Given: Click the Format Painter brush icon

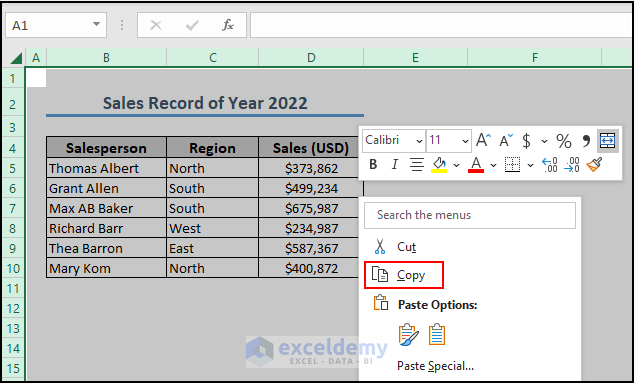Looking at the screenshot, I should click(594, 165).
